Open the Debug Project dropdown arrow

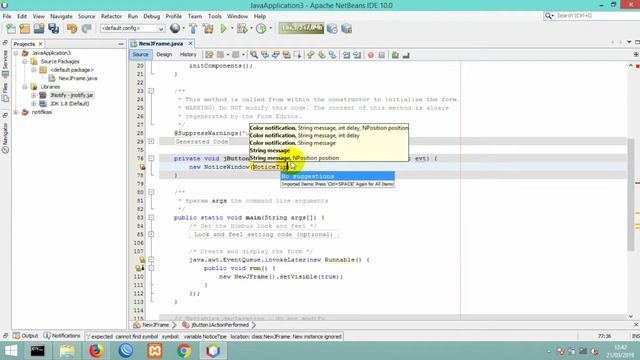point(251,29)
